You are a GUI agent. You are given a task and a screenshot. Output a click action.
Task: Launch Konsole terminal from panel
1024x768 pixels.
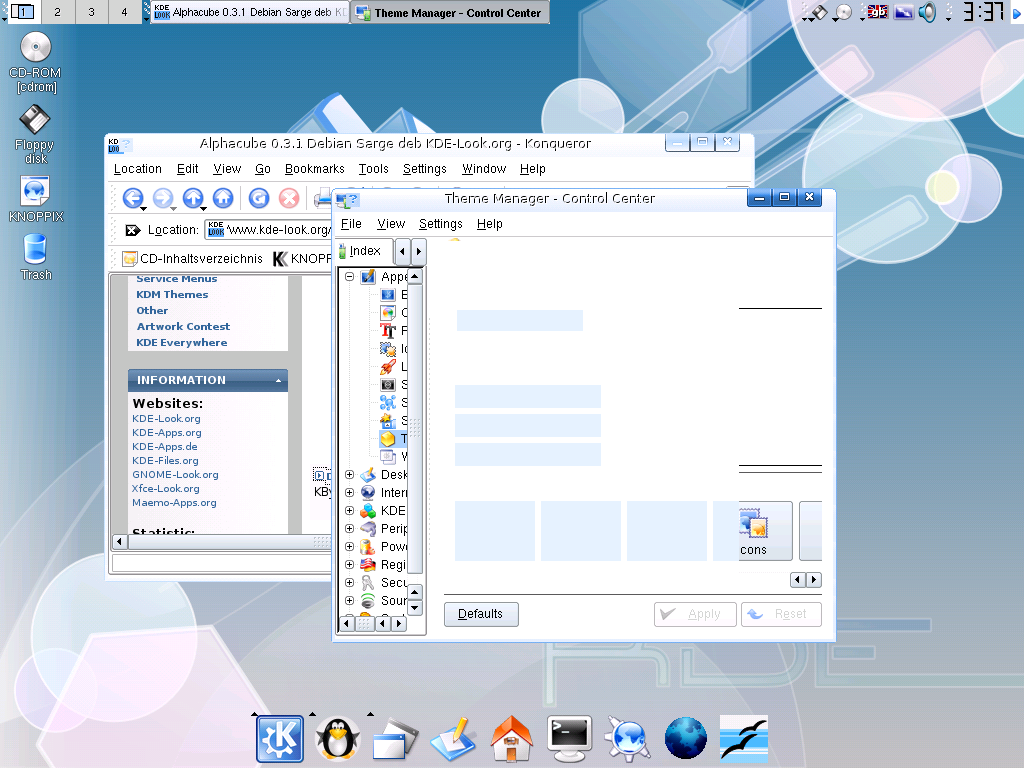pos(569,739)
